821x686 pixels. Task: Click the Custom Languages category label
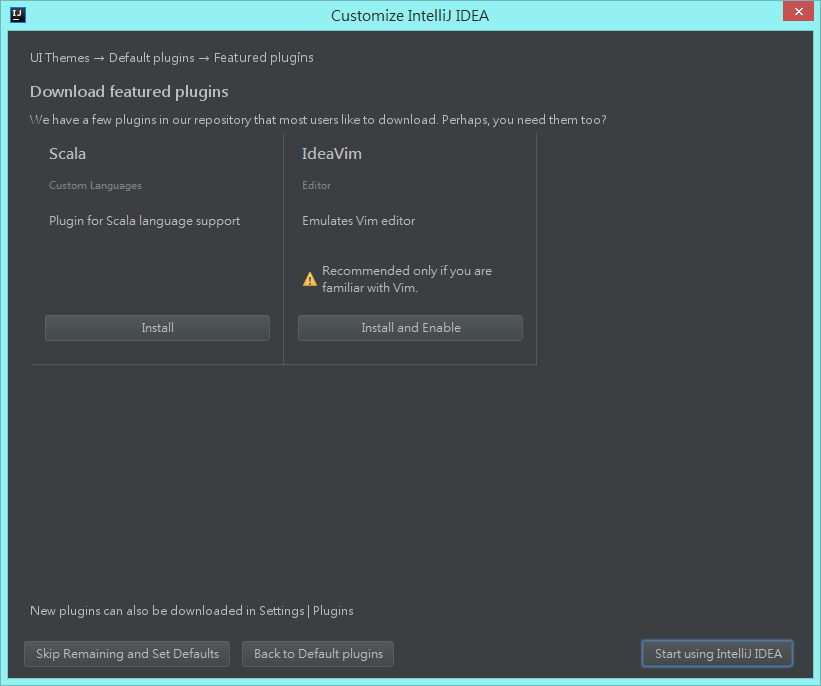click(95, 185)
